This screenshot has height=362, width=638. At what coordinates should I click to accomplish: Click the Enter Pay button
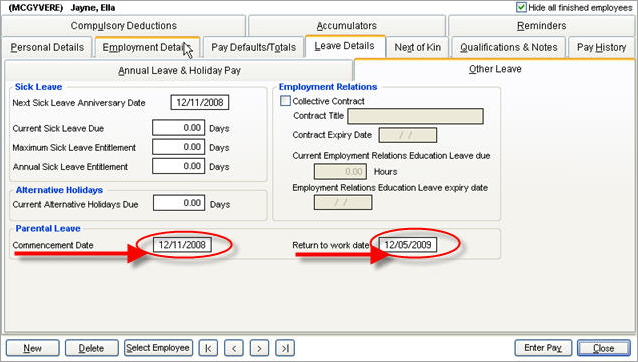543,348
